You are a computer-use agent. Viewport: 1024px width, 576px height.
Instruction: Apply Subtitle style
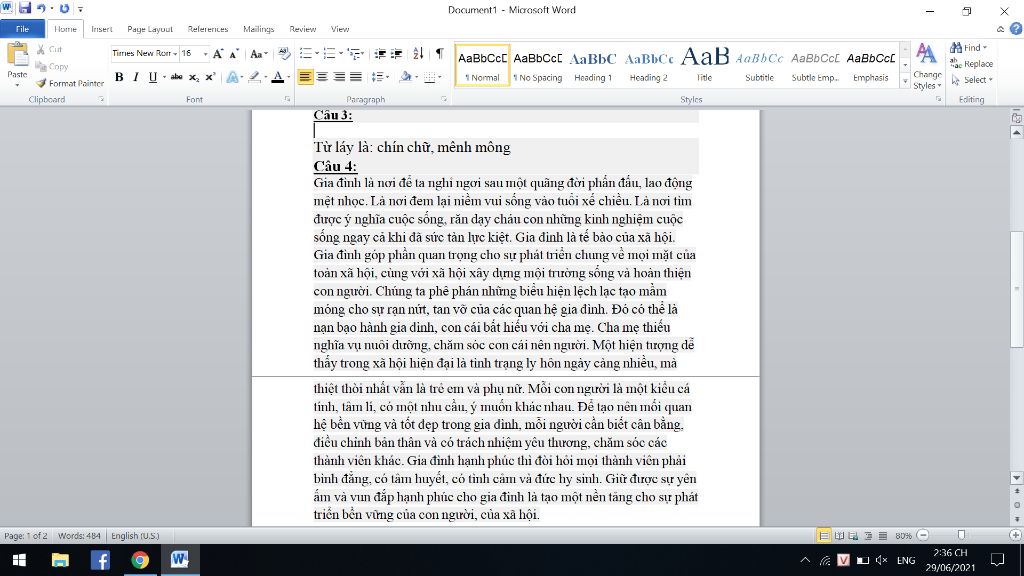[760, 65]
